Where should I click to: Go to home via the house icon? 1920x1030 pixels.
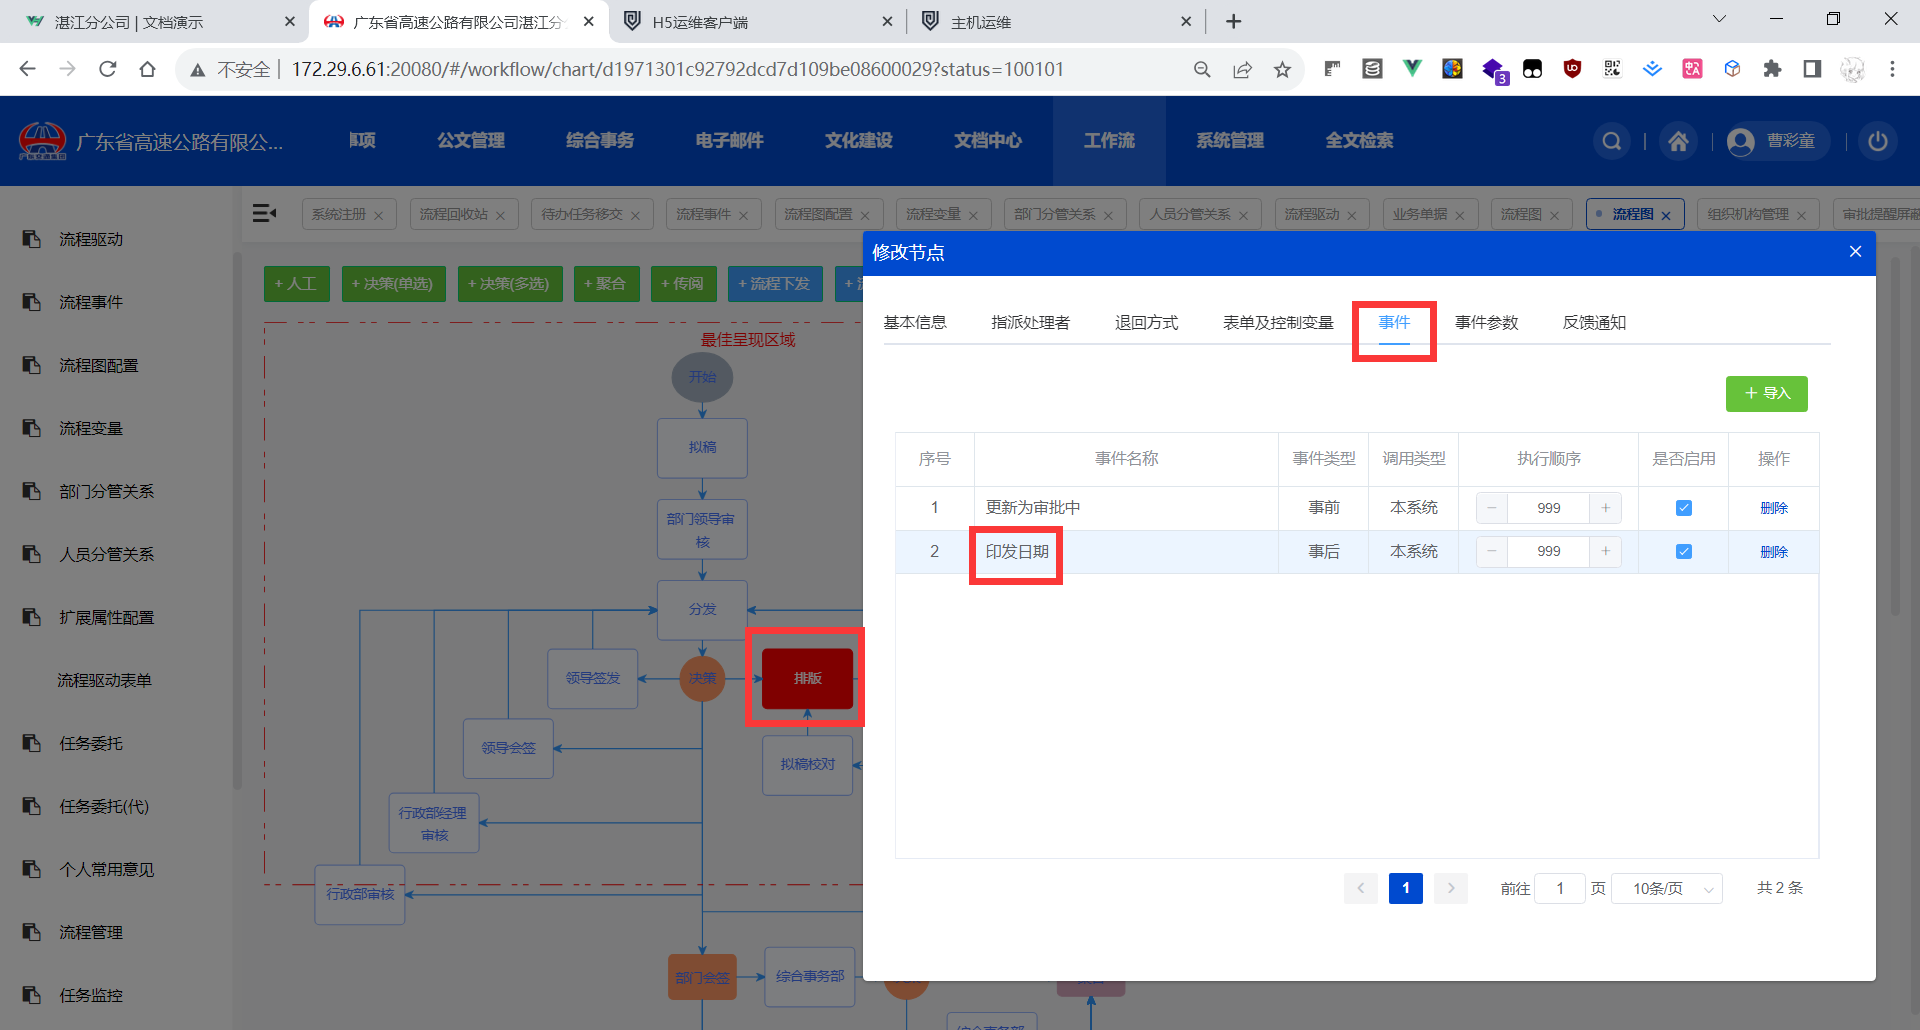point(1679,141)
